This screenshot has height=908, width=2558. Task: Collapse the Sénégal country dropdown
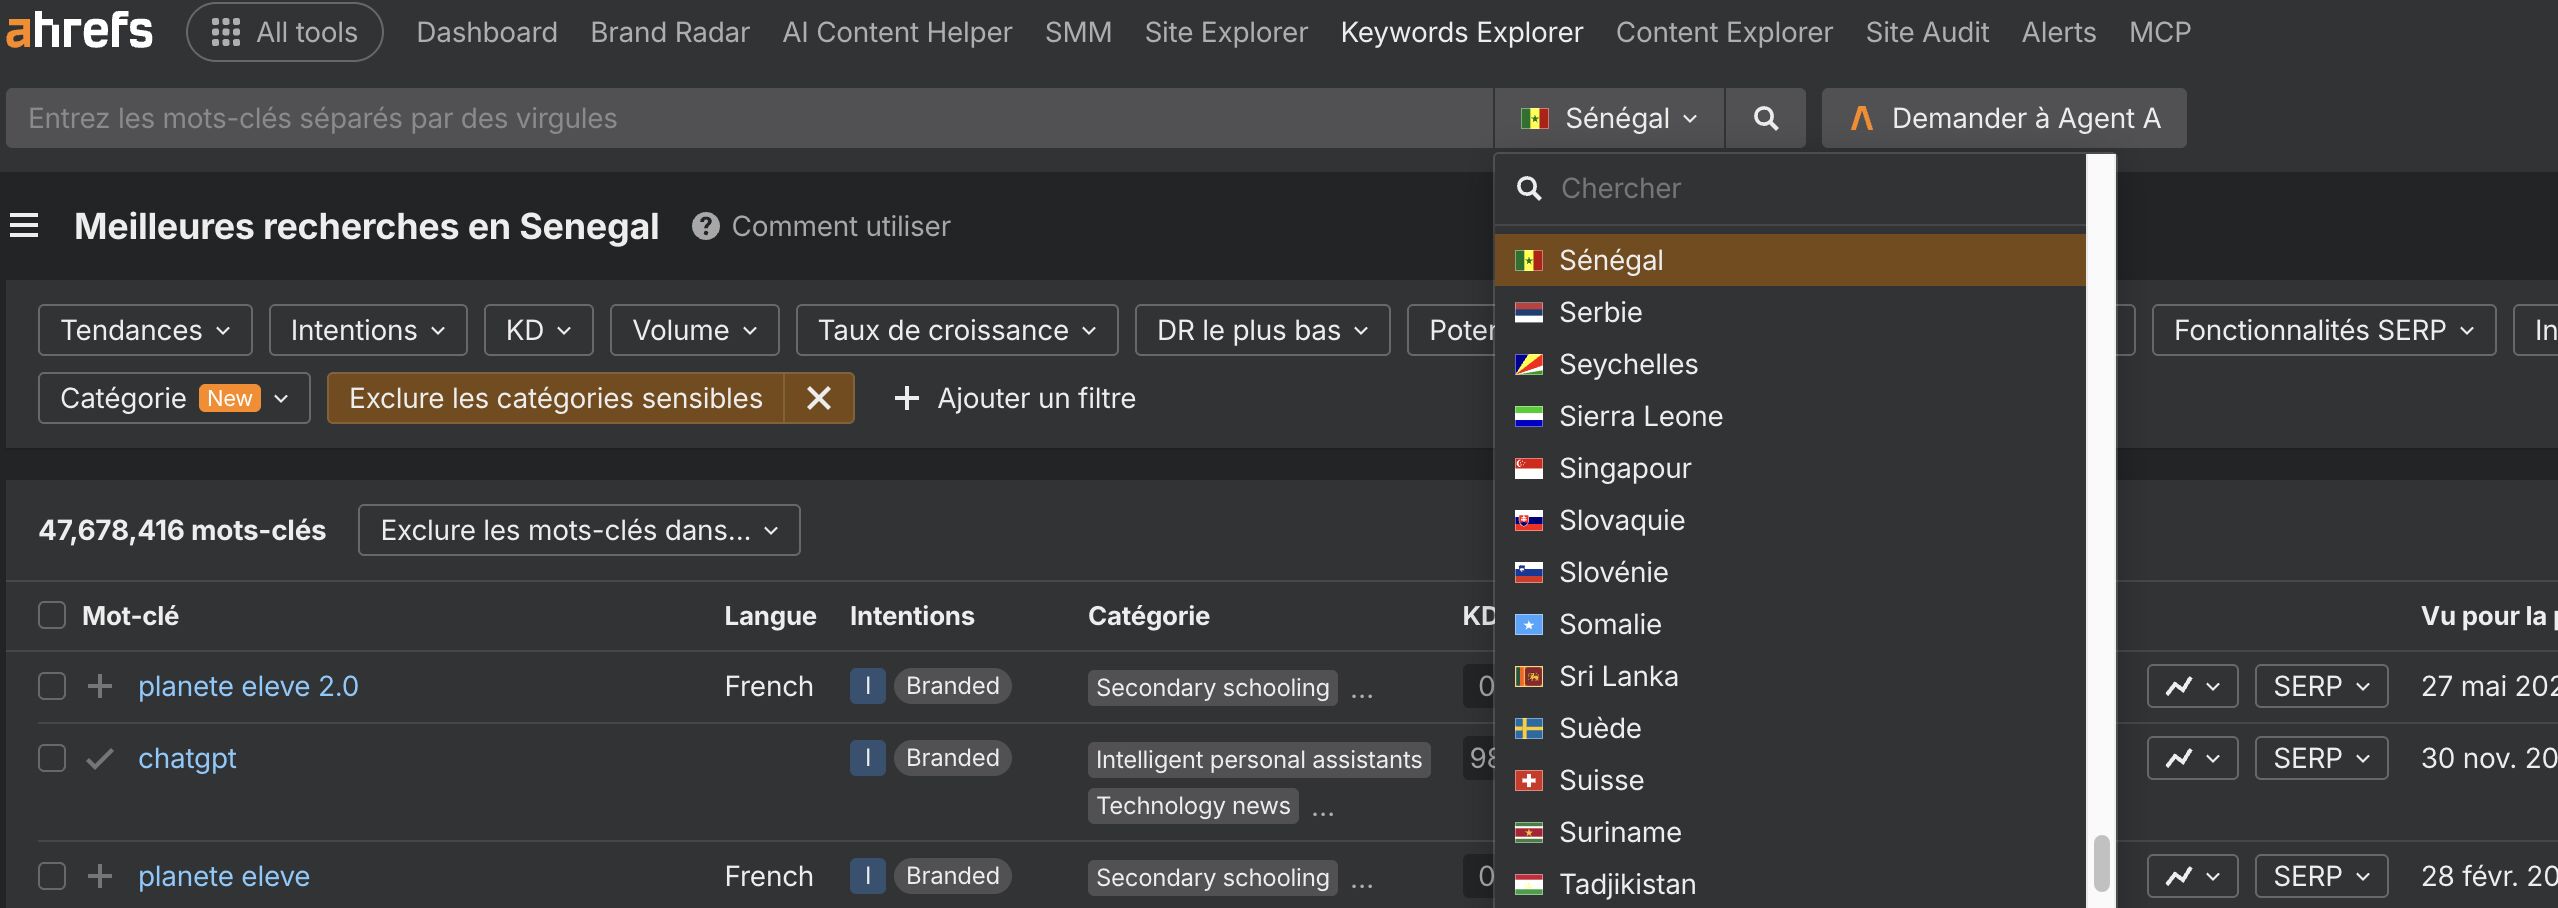(1609, 118)
